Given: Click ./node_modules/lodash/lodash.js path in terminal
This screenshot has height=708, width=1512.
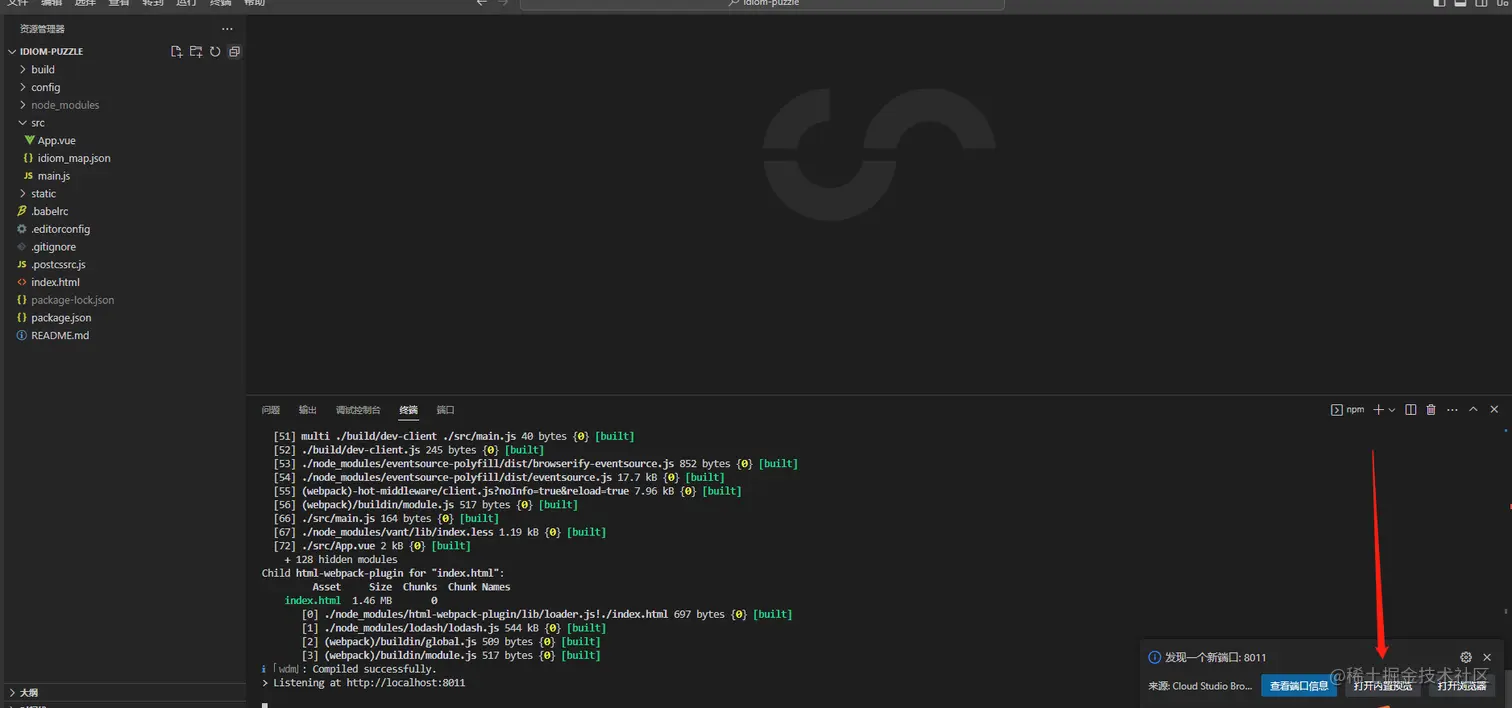Looking at the screenshot, I should coord(411,628).
